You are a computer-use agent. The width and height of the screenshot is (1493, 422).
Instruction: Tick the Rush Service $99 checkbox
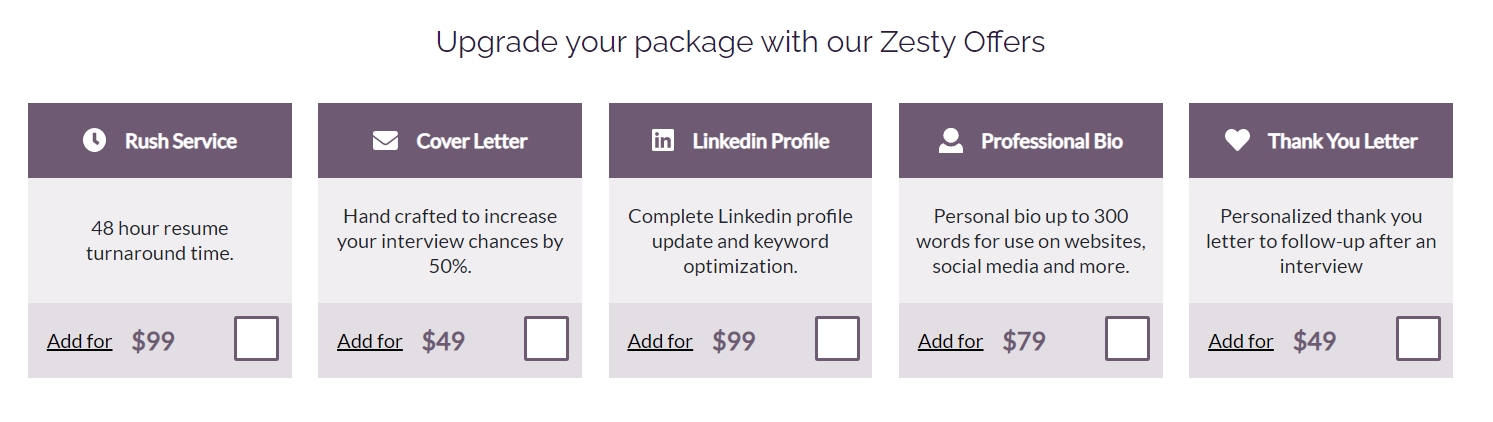257,339
